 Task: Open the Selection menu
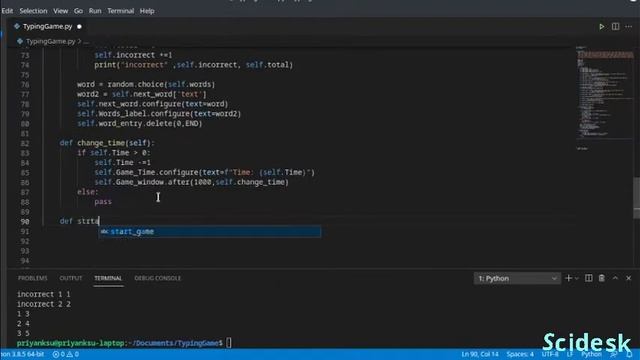click(33, 11)
